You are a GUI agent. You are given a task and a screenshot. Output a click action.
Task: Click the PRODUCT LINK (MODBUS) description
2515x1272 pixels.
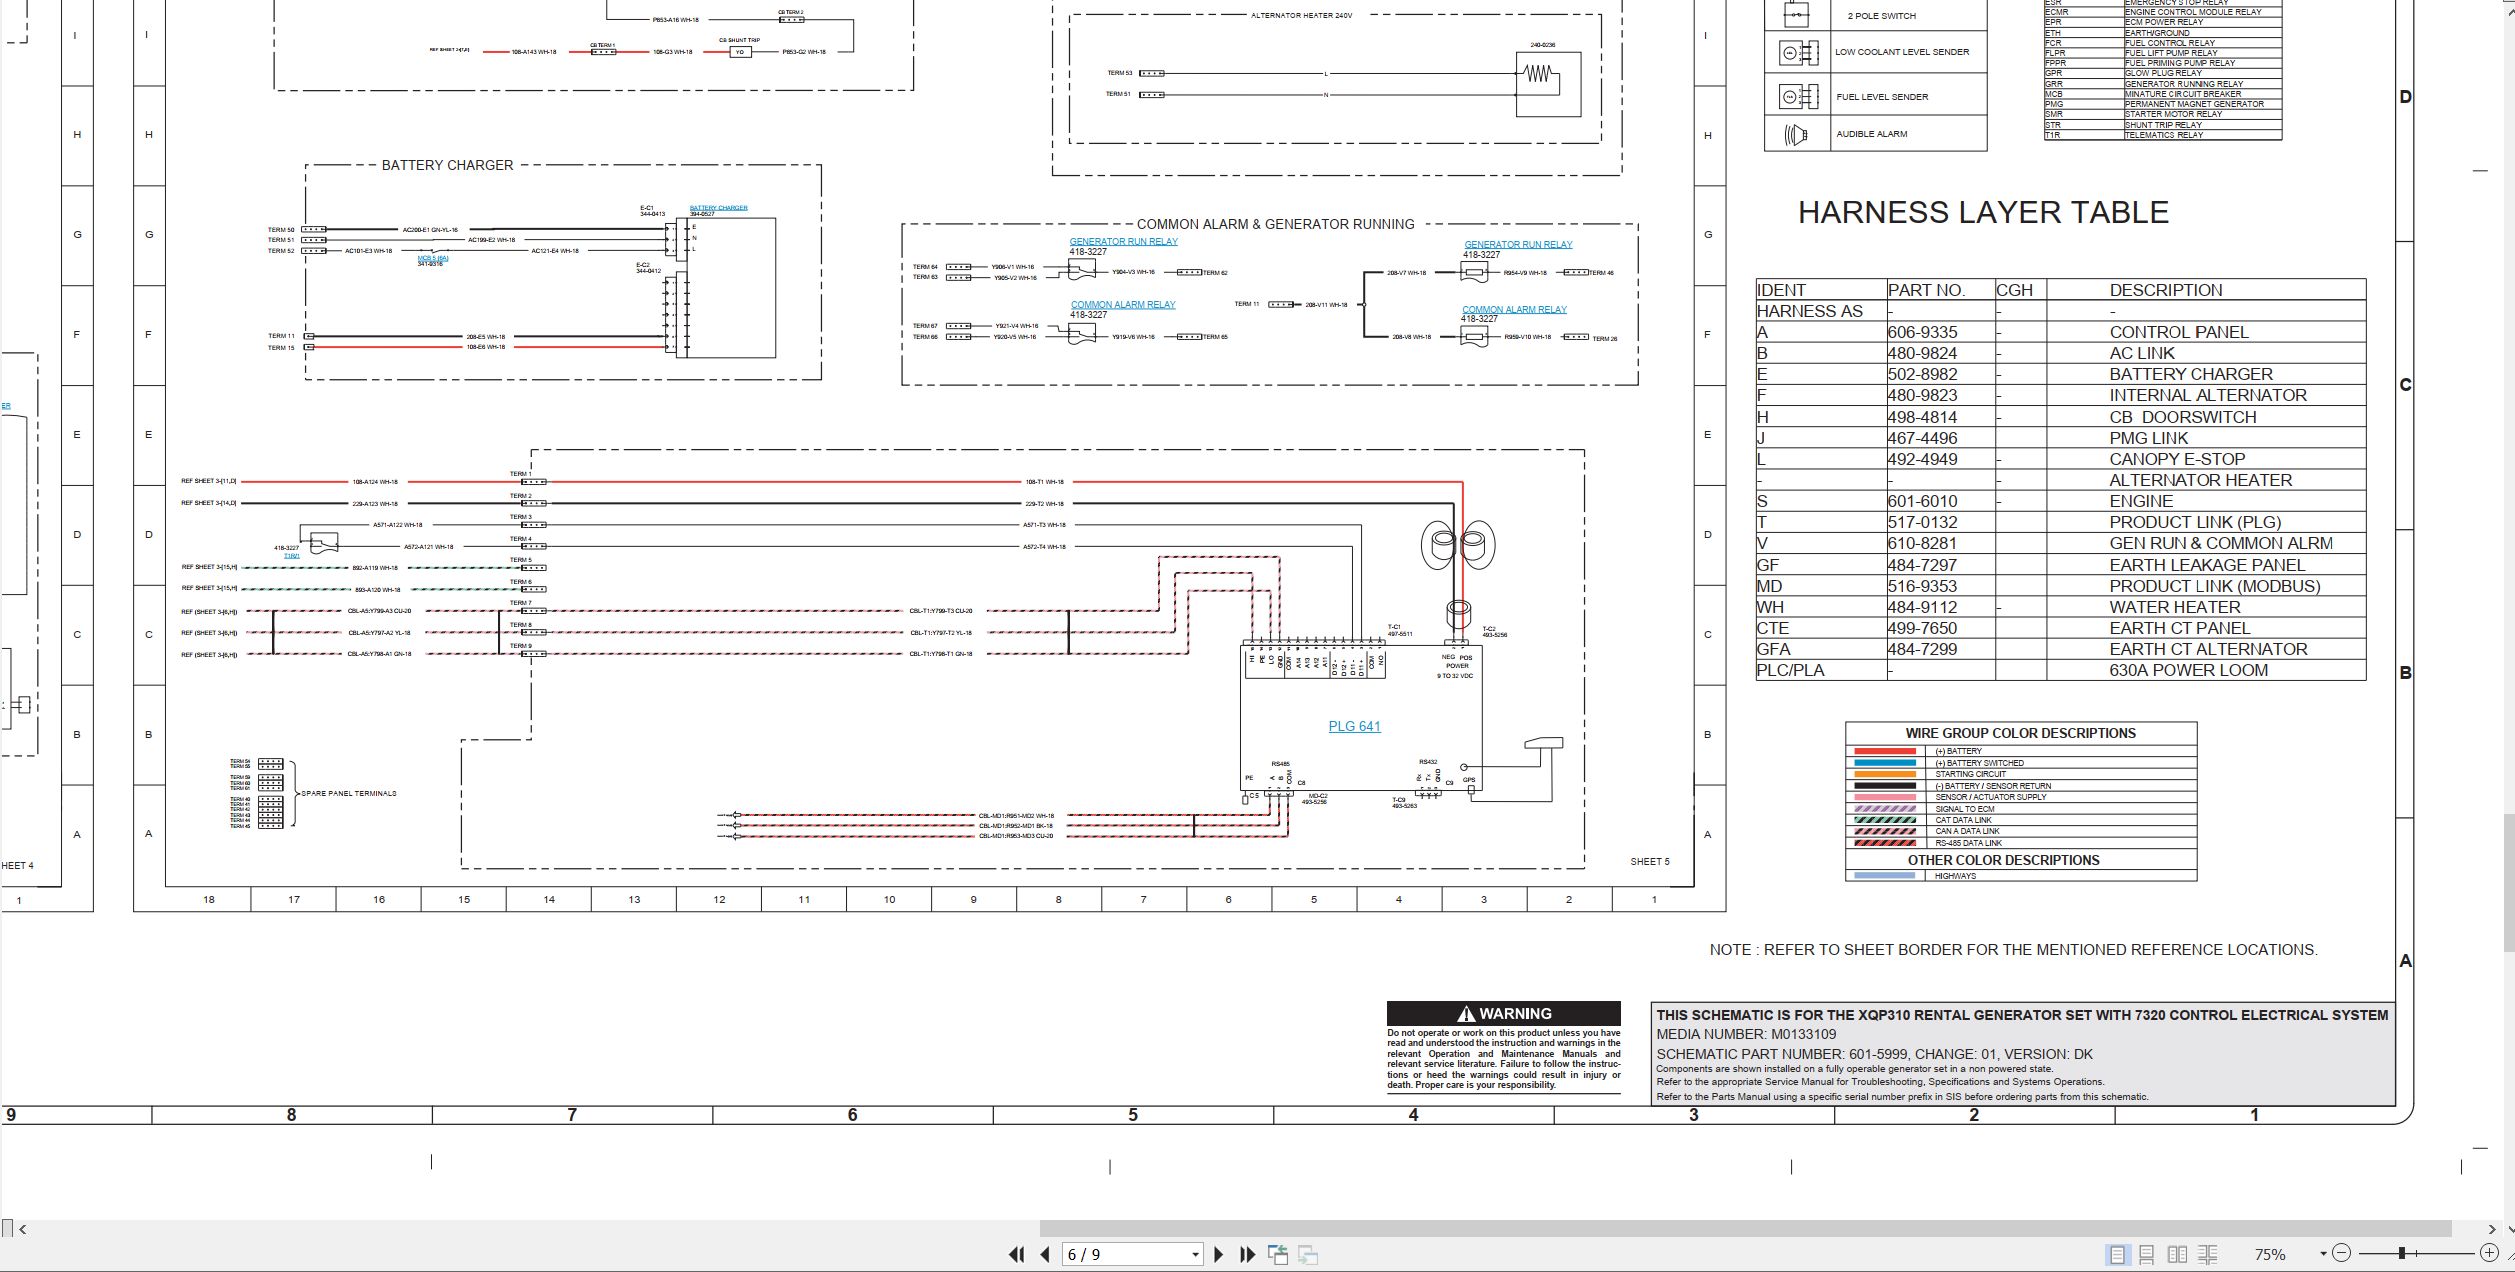click(2214, 586)
